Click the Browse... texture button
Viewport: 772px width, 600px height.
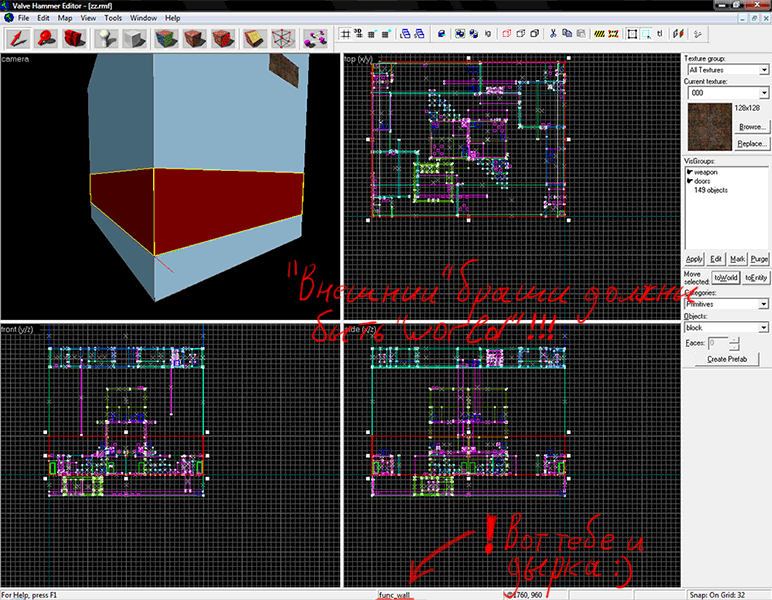pos(751,127)
